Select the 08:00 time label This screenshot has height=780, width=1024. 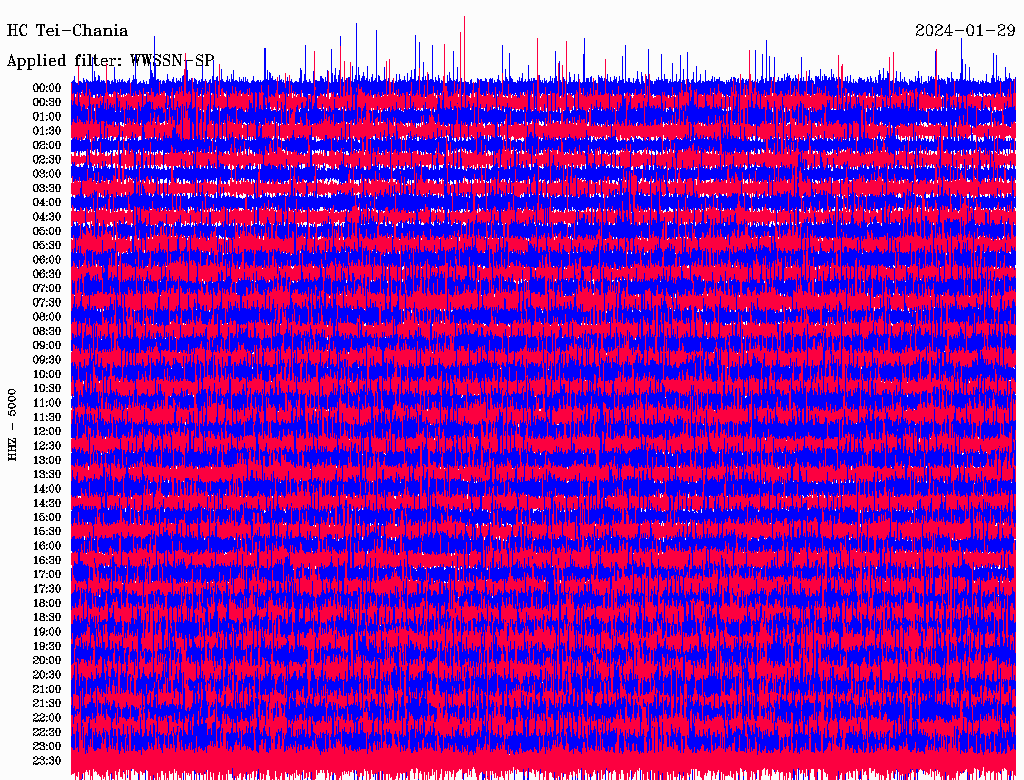coord(47,317)
